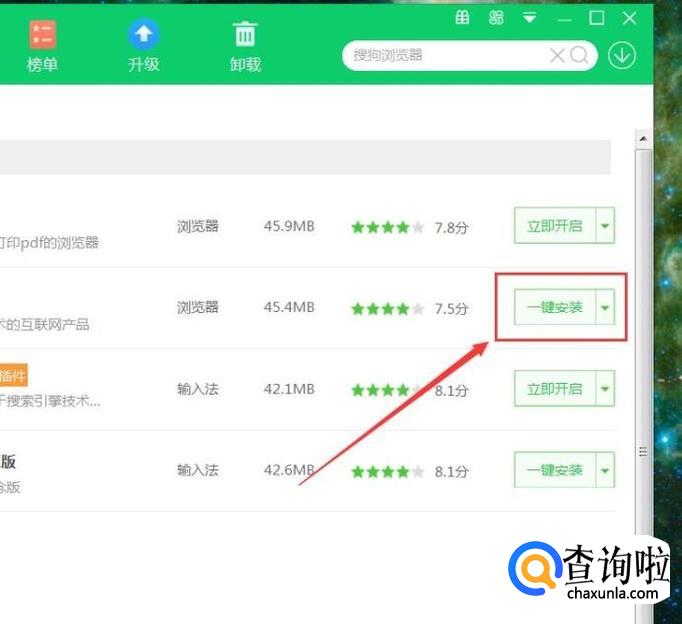The width and height of the screenshot is (682, 624).
Task: Open the 卸载 uninstall tab
Action: (x=245, y=47)
